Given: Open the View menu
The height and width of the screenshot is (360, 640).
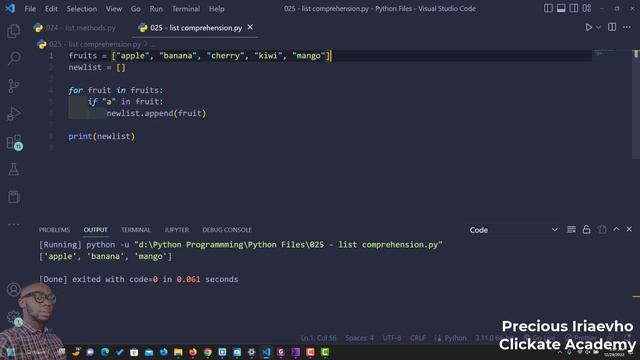Looking at the screenshot, I should tap(113, 9).
